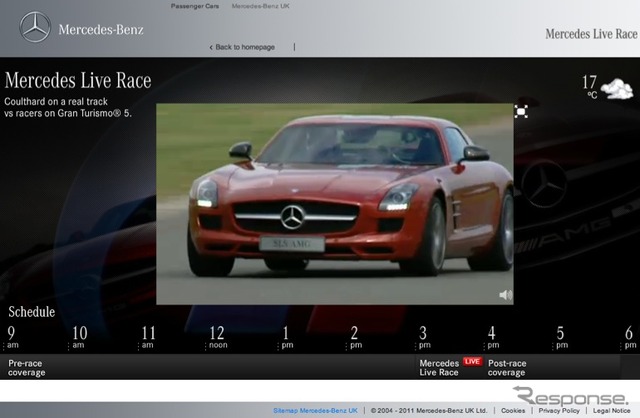Click the red LIVE badge
This screenshot has height=418, width=640.
coord(472,362)
